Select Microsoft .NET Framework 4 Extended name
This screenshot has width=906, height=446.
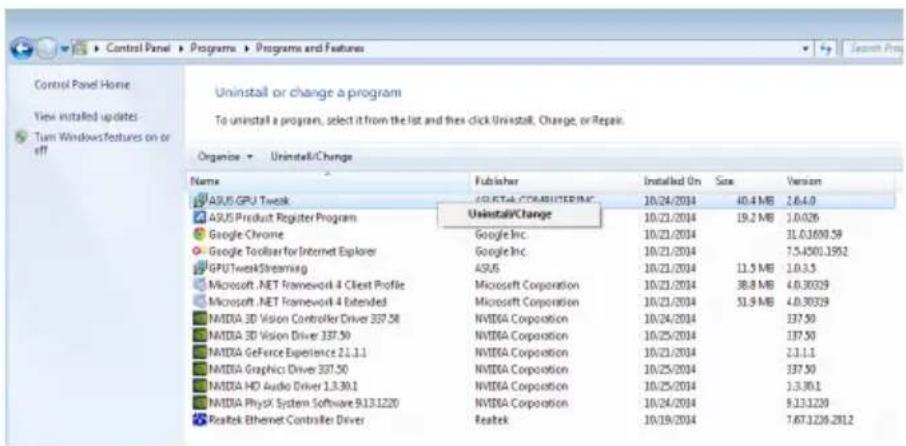point(298,302)
